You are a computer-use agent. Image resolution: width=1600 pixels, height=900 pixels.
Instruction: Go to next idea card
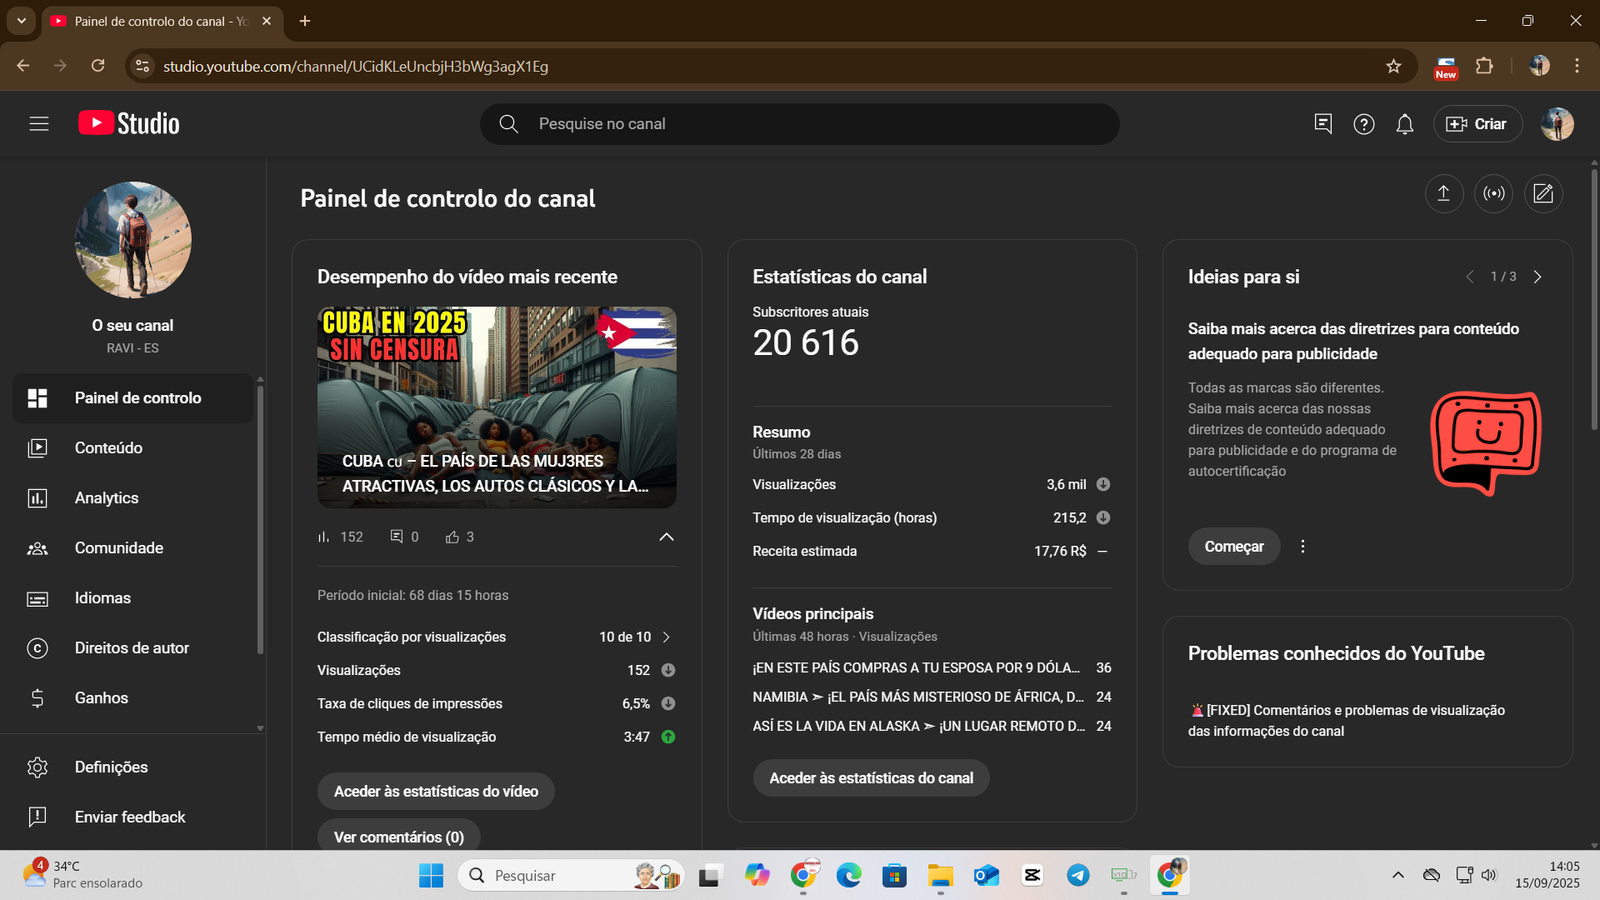point(1538,277)
